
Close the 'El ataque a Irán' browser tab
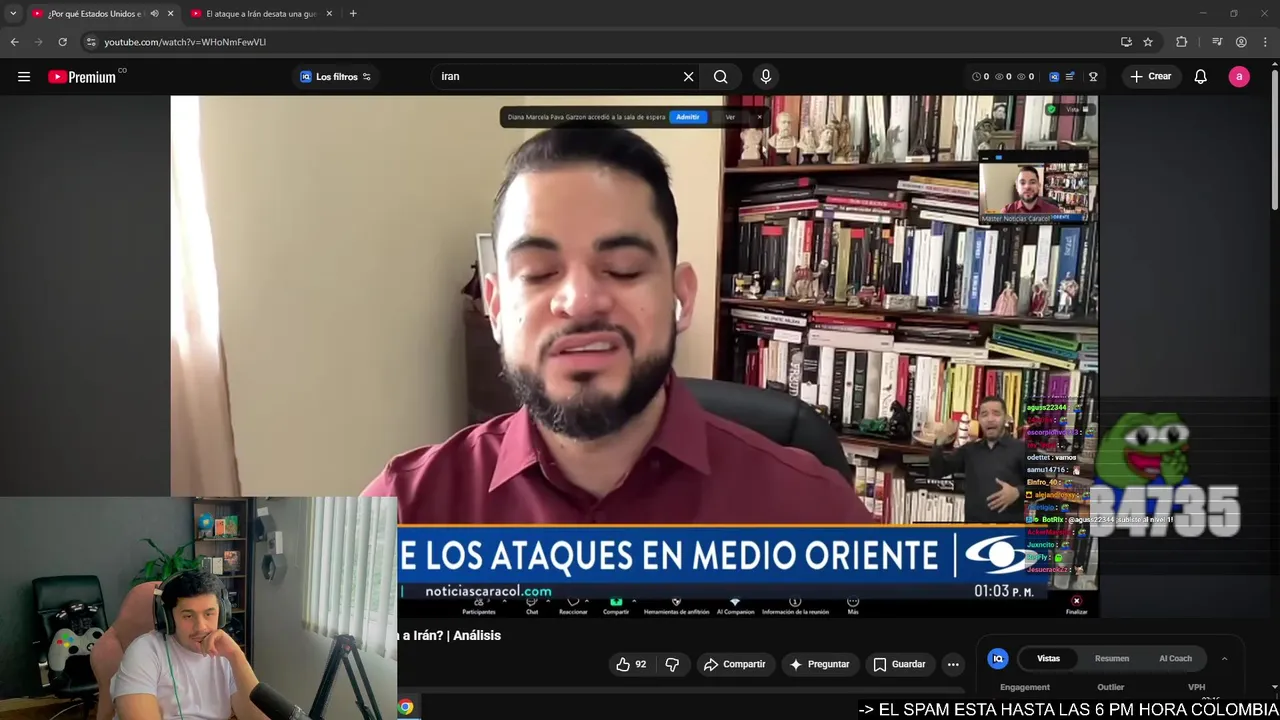(x=329, y=14)
